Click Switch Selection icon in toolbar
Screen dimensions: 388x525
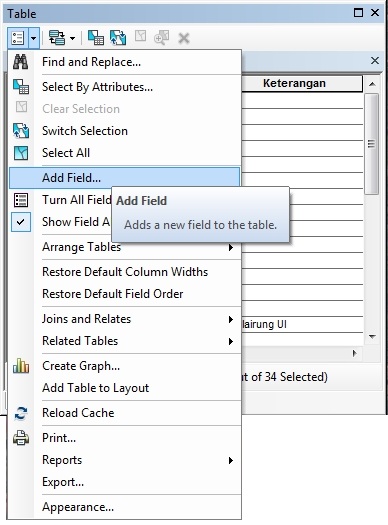tap(118, 38)
